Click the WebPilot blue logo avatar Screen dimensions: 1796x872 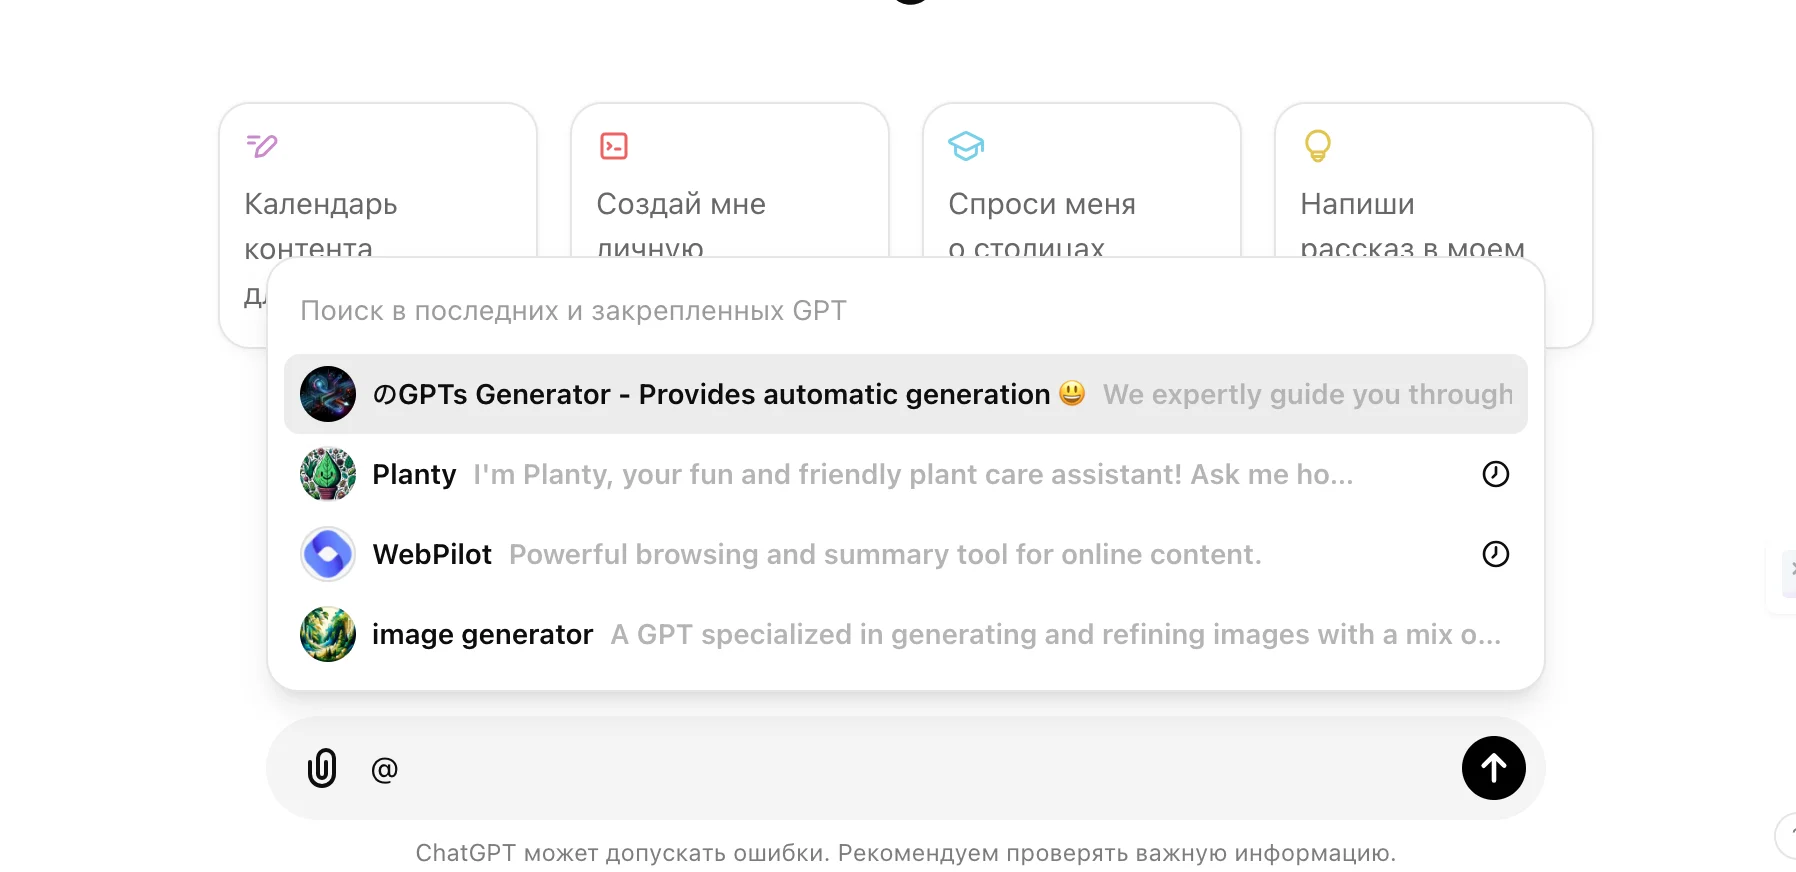pyautogui.click(x=328, y=554)
